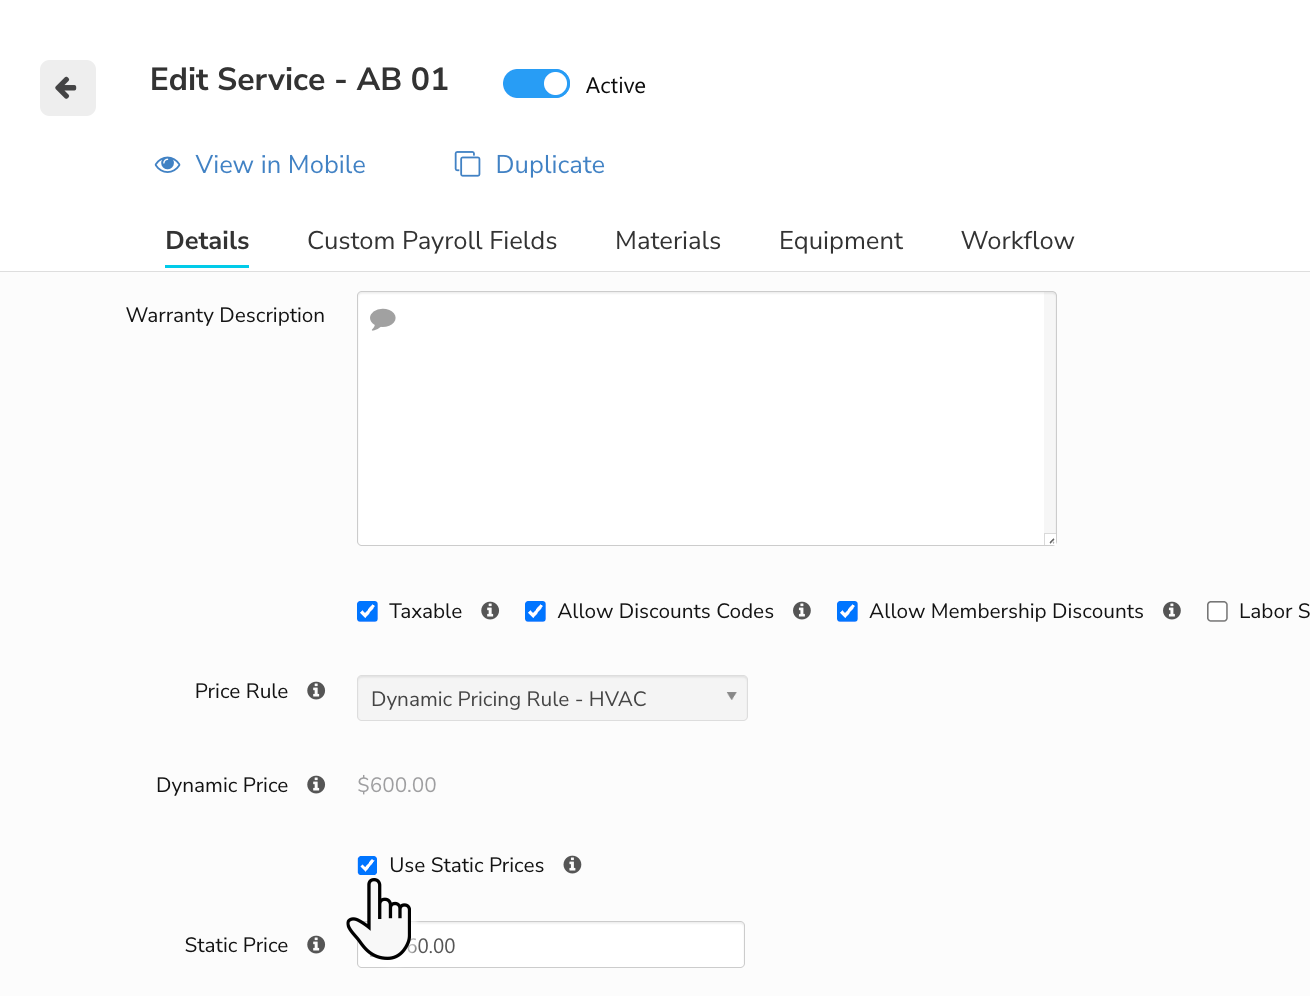The image size is (1310, 996).
Task: Click the View in Mobile link
Action: click(280, 164)
